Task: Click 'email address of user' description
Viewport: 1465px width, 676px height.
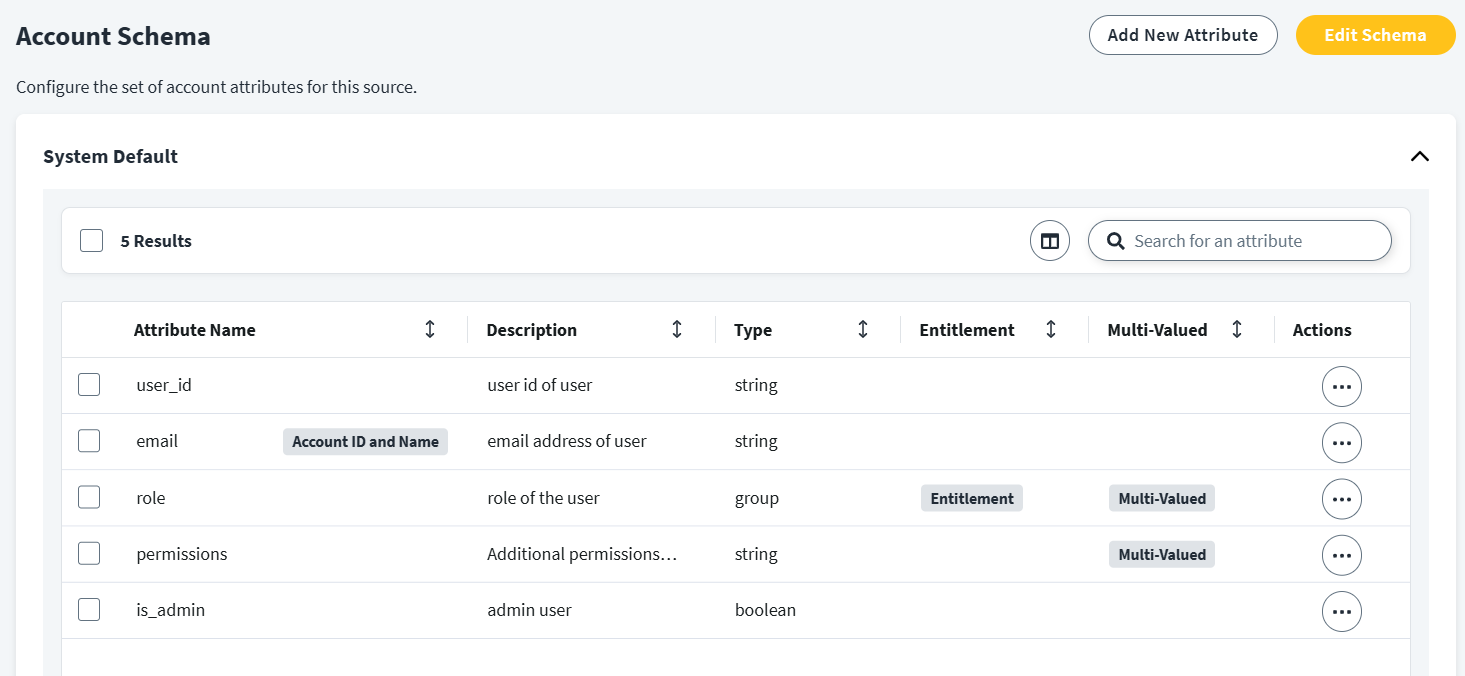Action: (x=567, y=441)
